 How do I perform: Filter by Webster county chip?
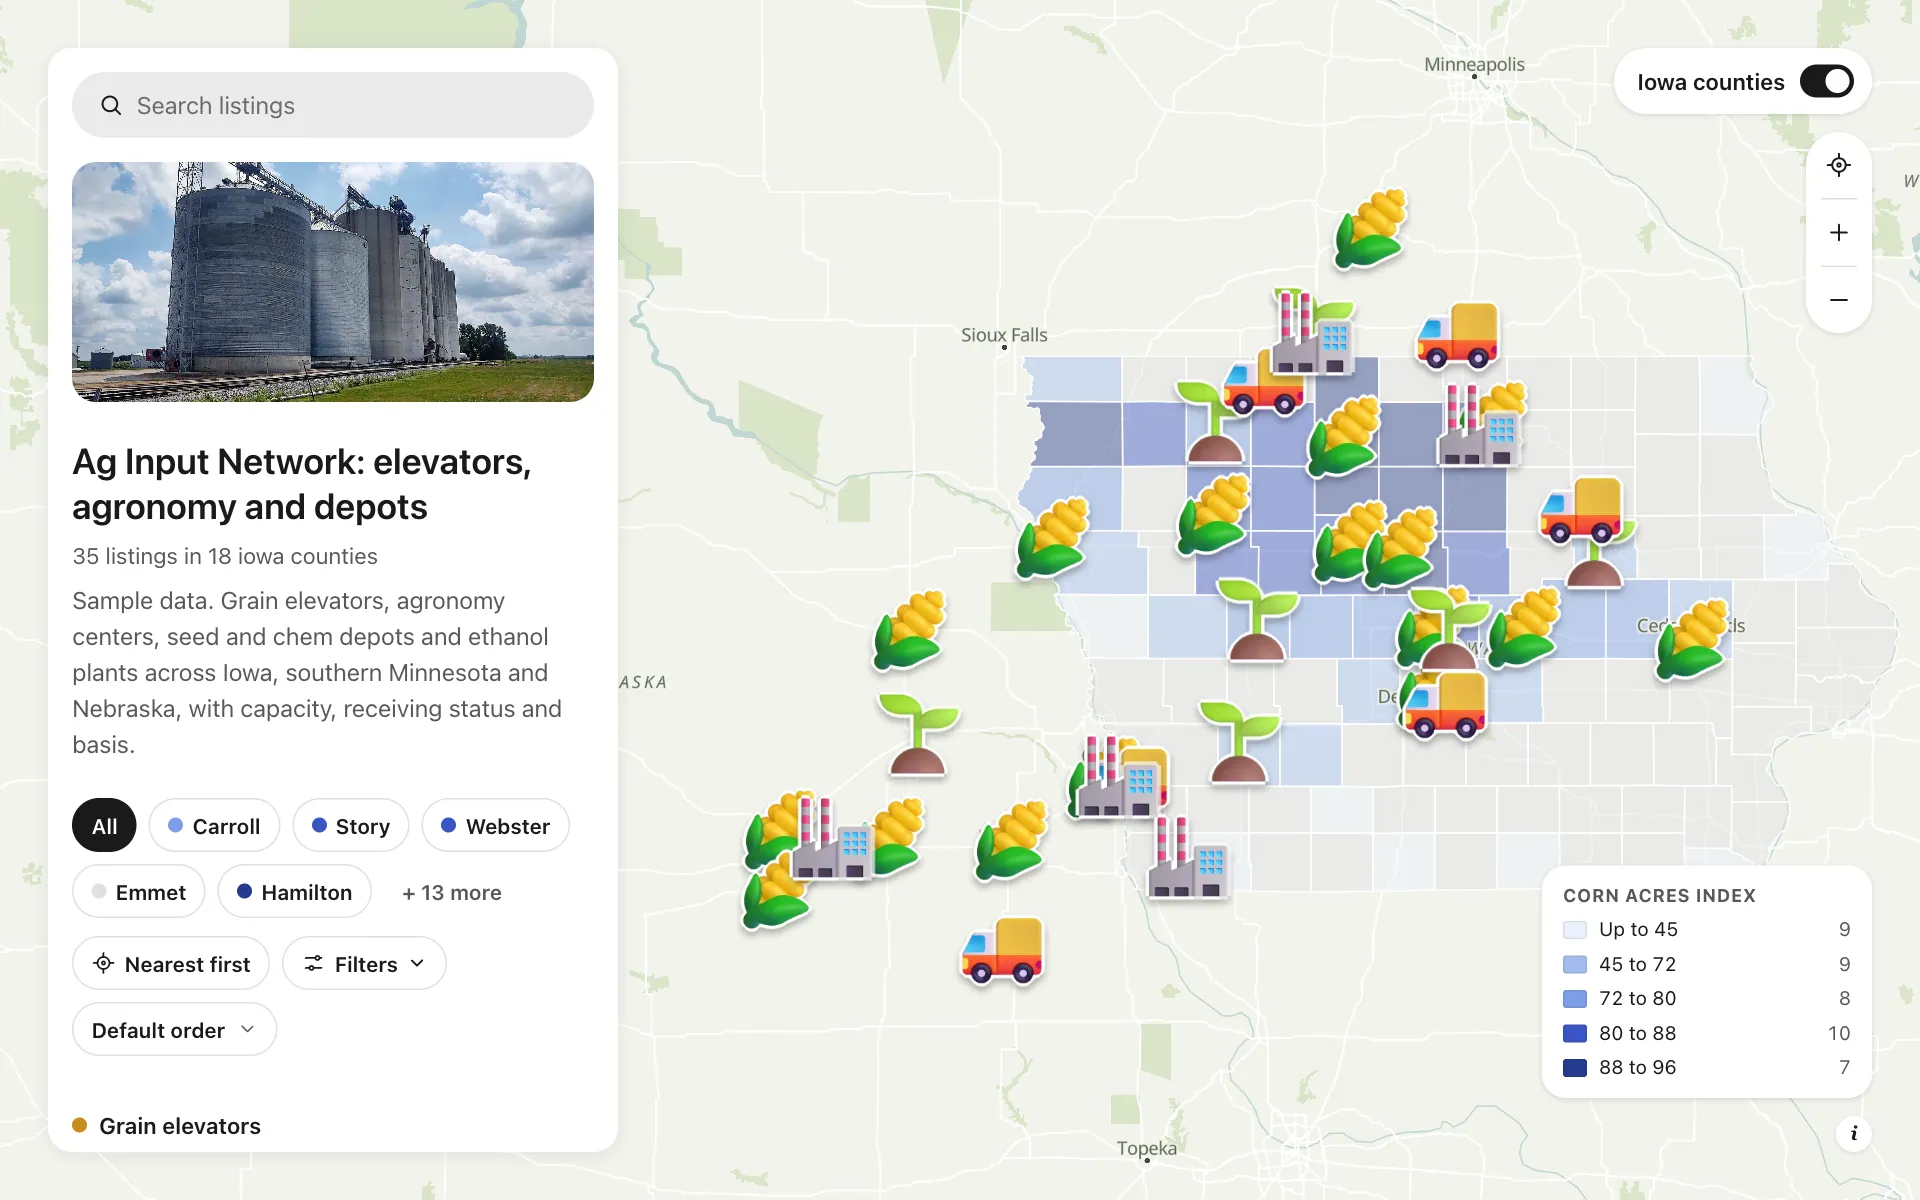[495, 826]
